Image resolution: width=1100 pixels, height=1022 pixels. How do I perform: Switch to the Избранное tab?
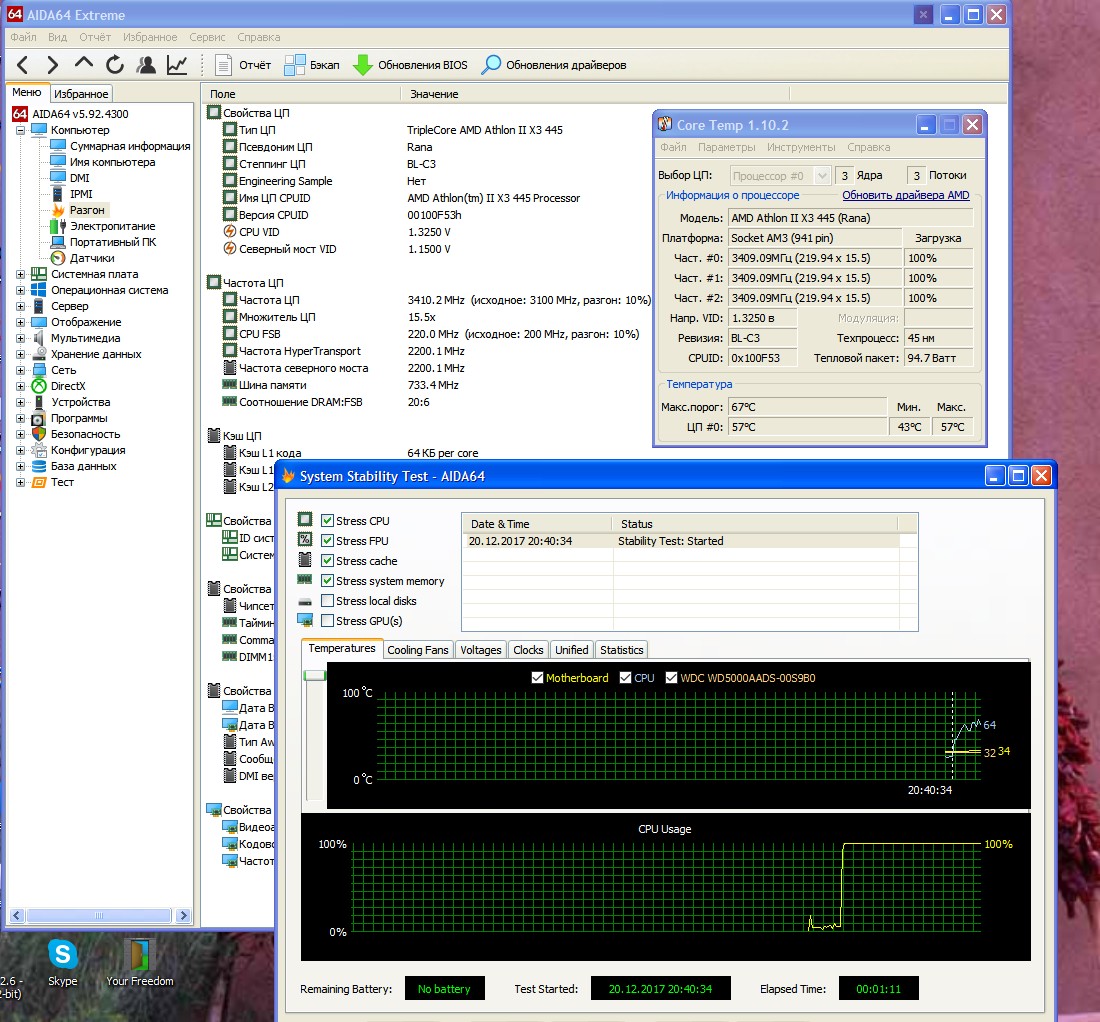[x=81, y=94]
